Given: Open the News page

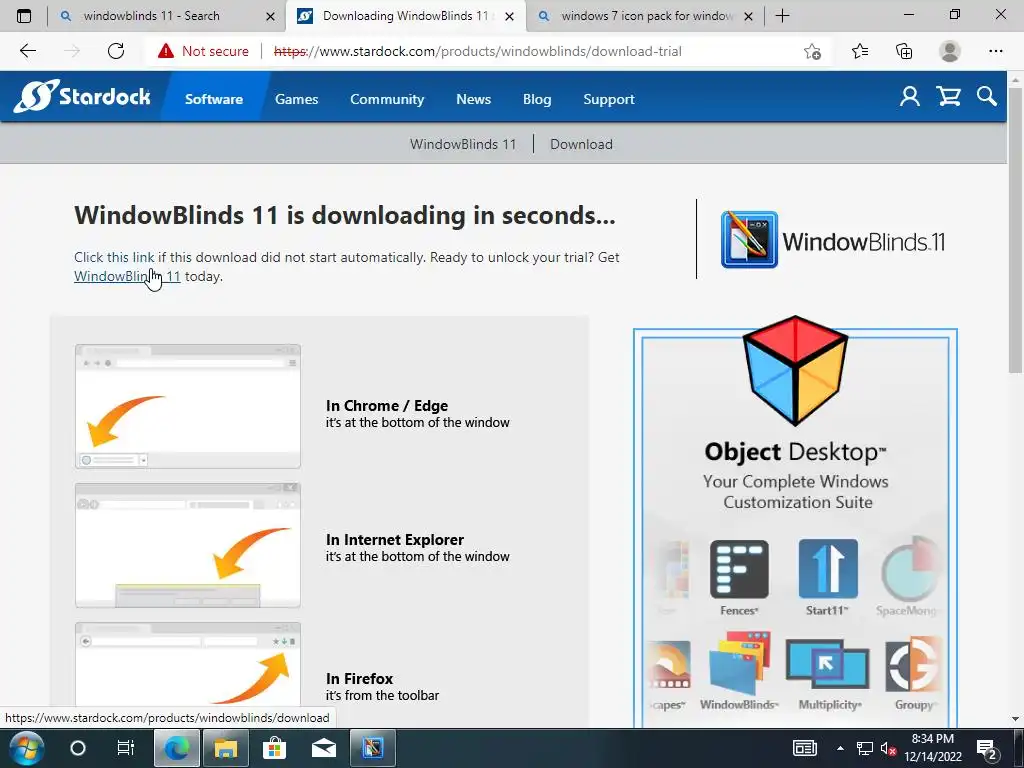Looking at the screenshot, I should coord(473,99).
